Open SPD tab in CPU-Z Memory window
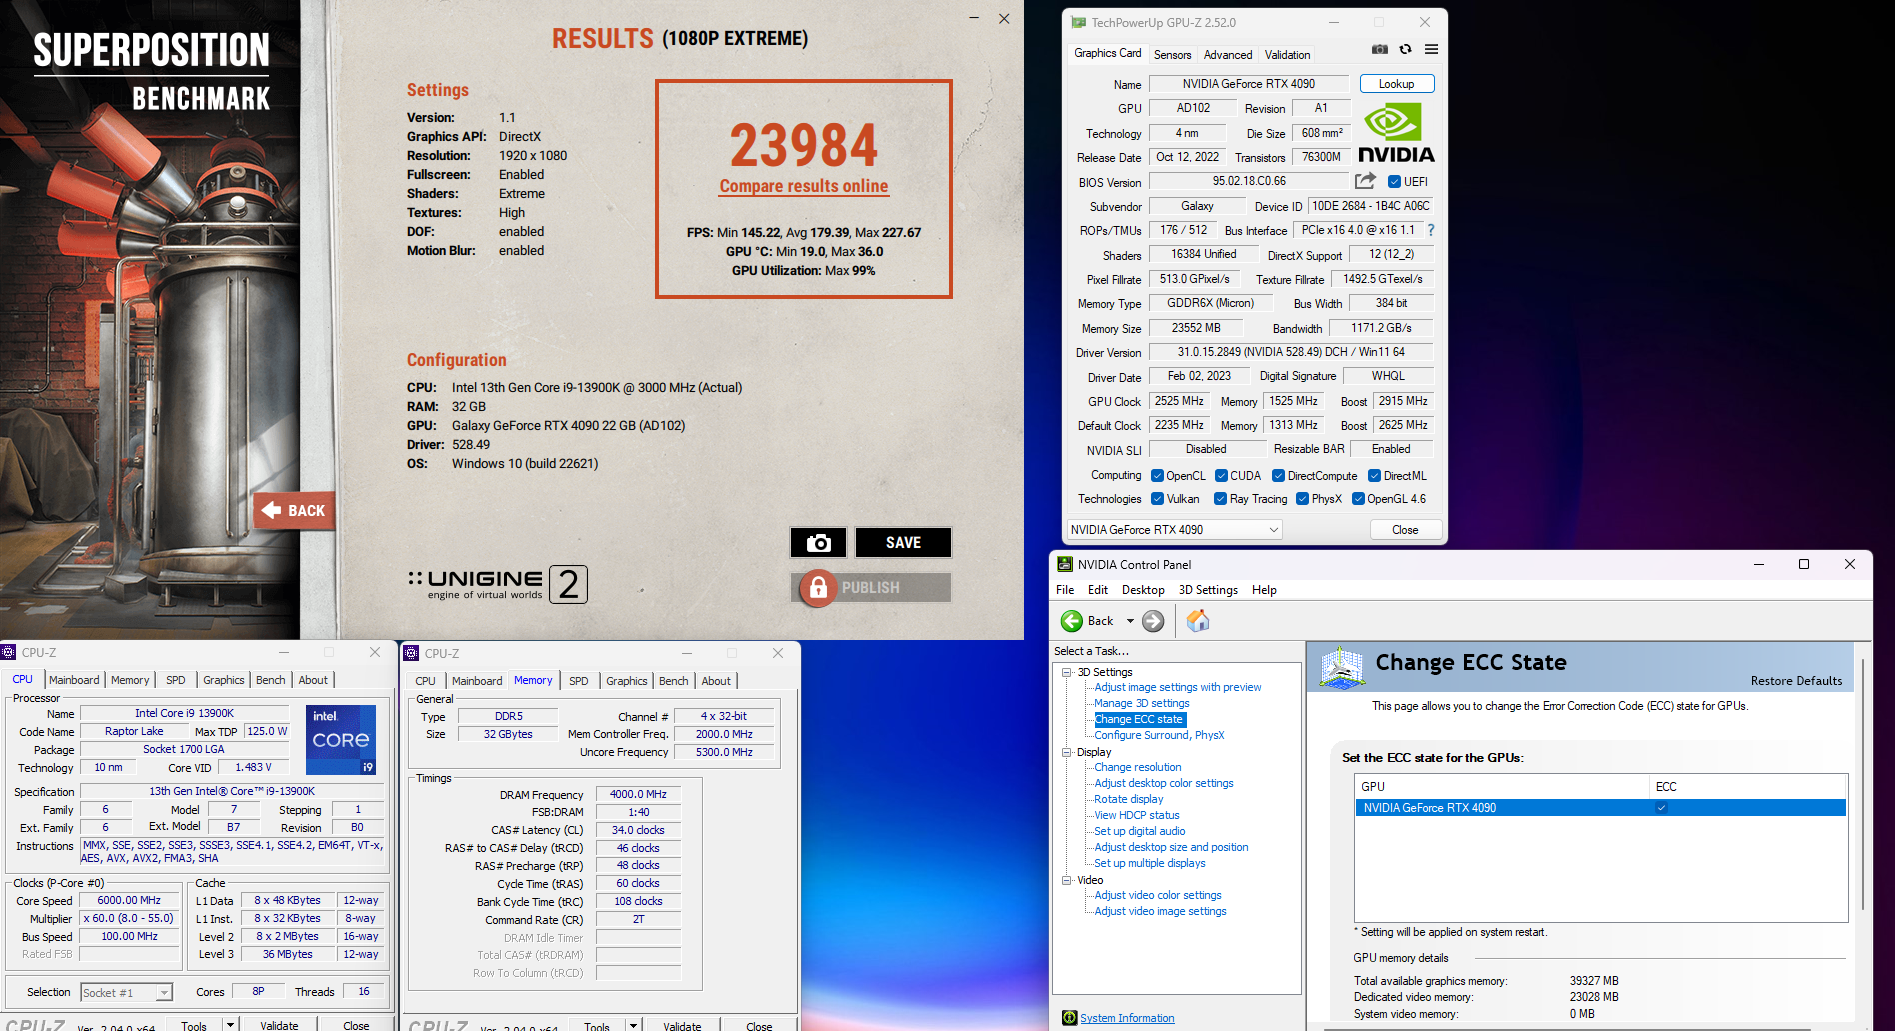Viewport: 1895px width, 1031px height. pyautogui.click(x=579, y=681)
